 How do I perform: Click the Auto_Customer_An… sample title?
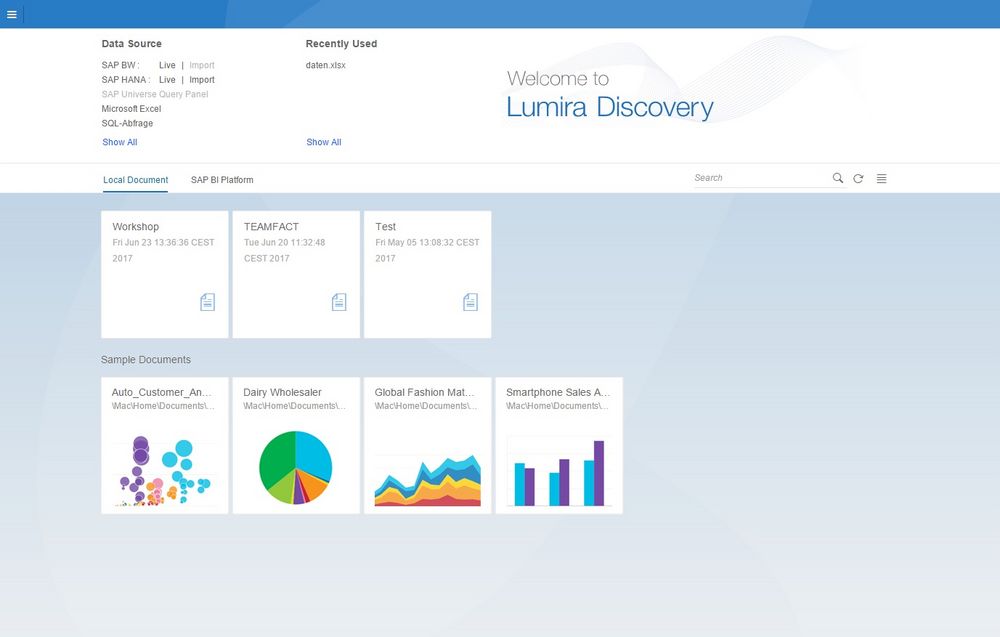click(x=161, y=392)
